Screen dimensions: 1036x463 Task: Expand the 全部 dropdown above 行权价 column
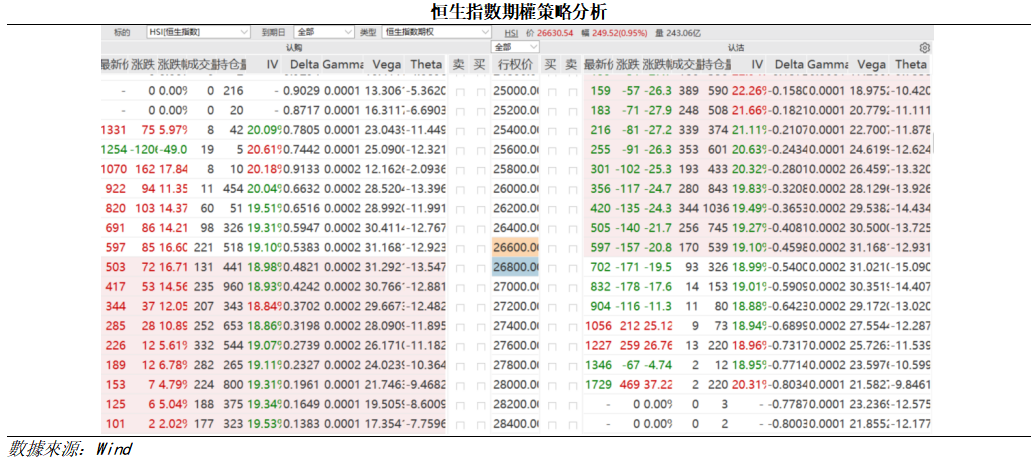click(515, 48)
